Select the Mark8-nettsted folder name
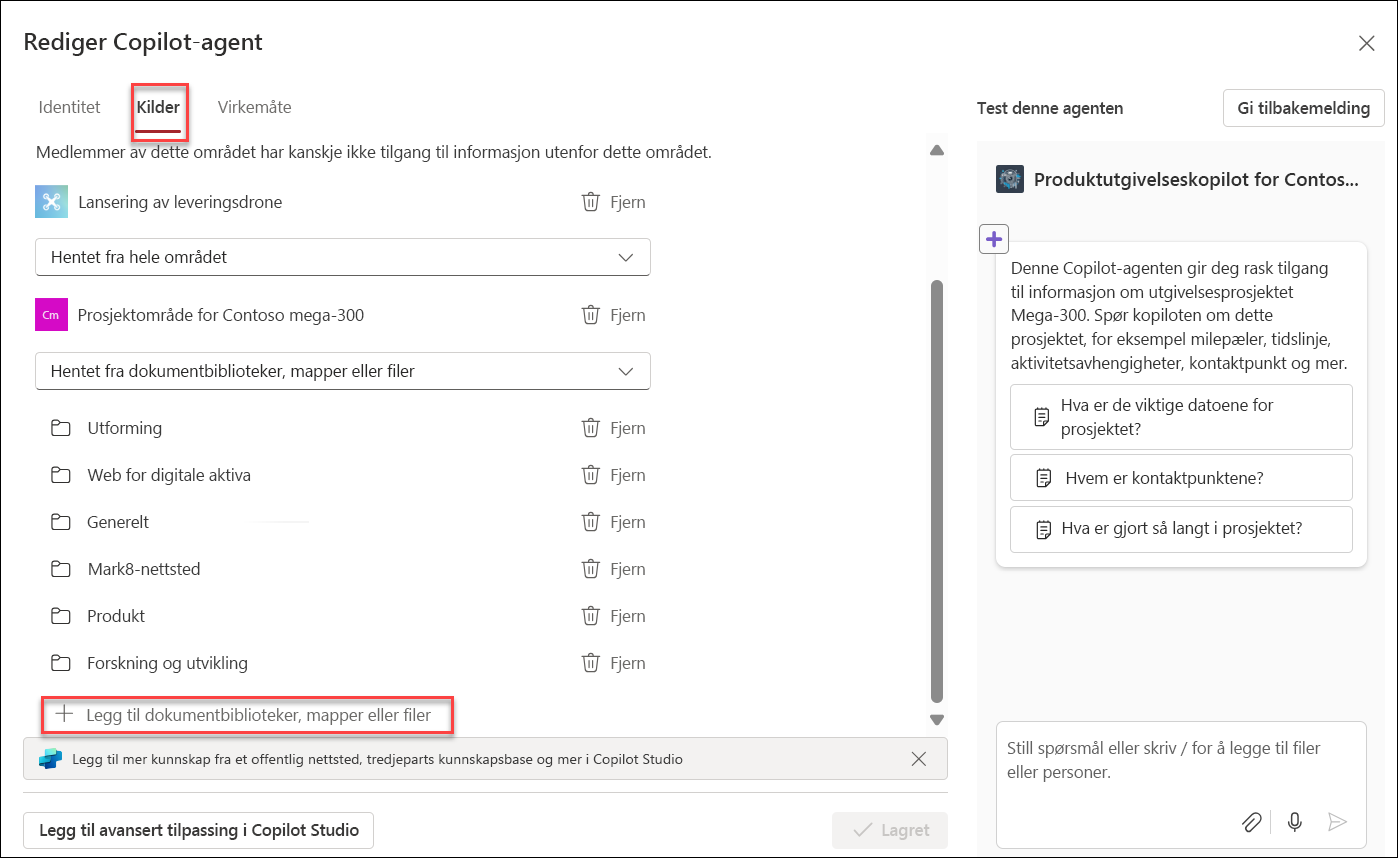 (x=144, y=569)
